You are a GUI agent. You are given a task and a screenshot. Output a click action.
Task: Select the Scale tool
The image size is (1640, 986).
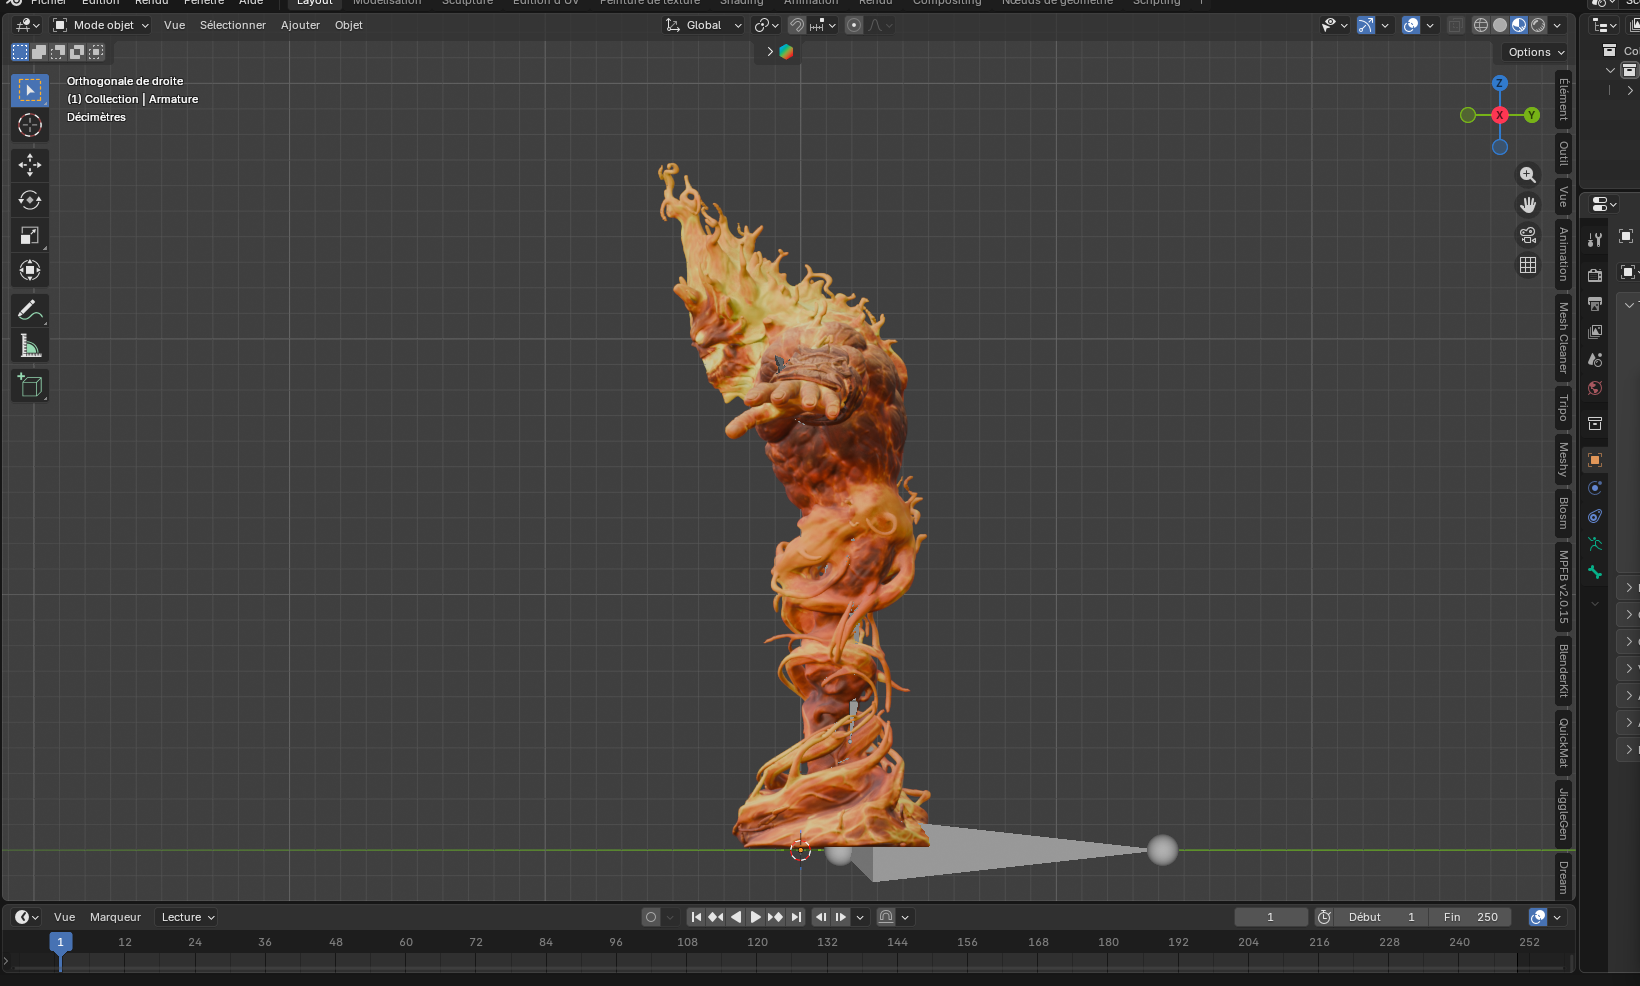30,235
